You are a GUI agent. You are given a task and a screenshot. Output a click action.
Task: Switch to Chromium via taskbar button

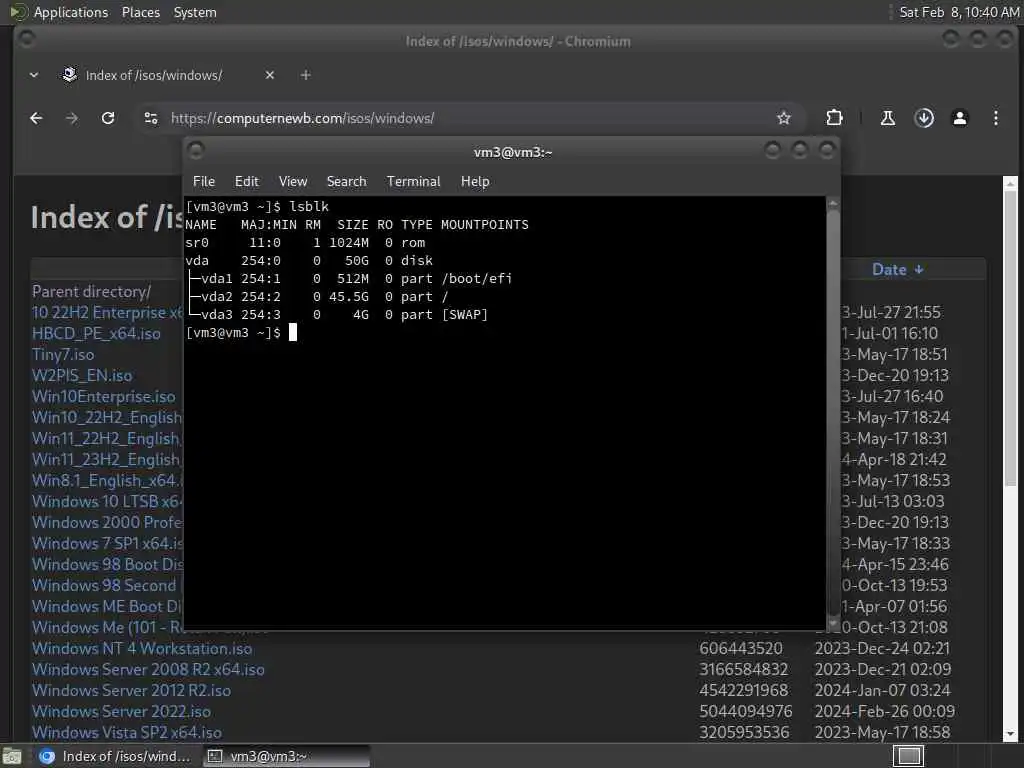pos(115,756)
